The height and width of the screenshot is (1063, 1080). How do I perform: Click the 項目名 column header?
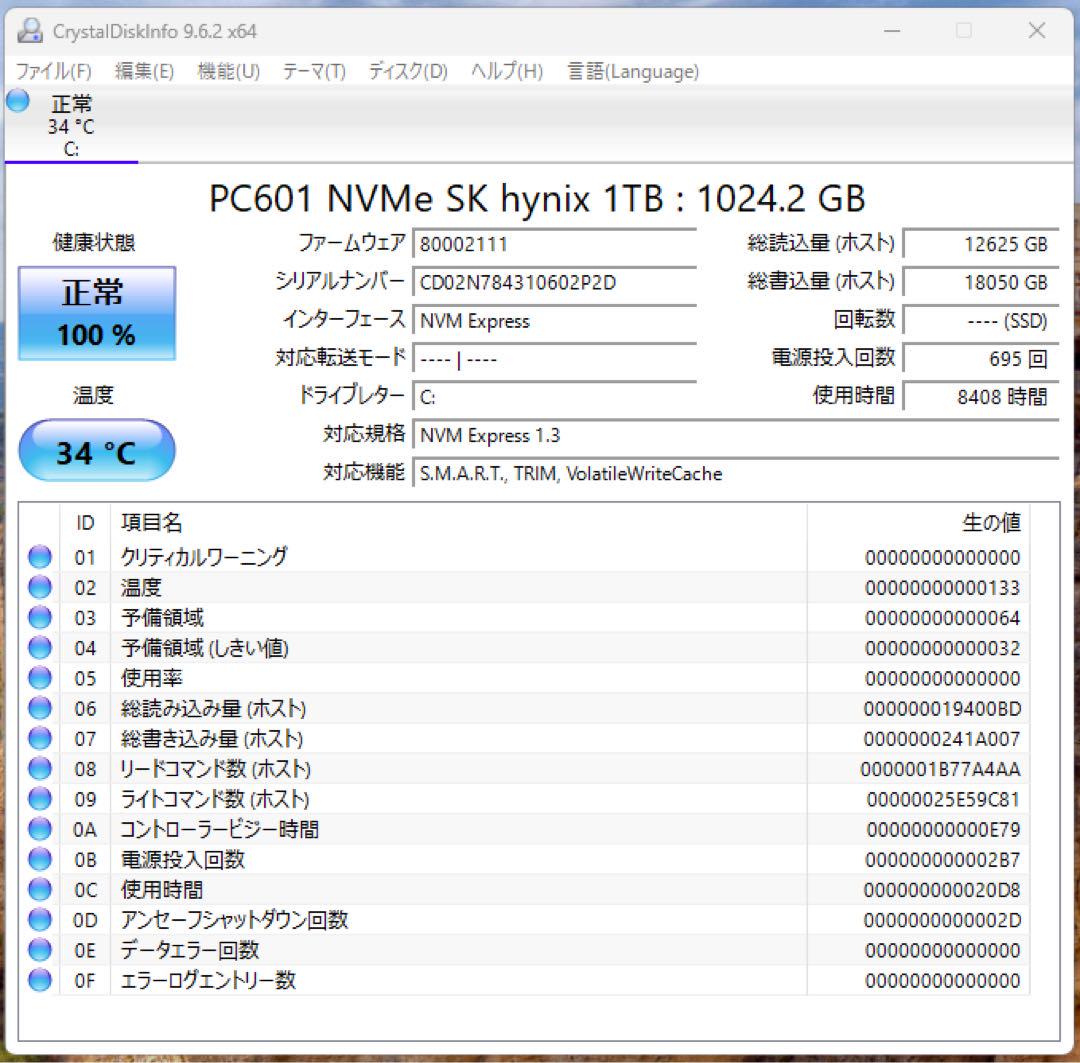click(x=459, y=523)
